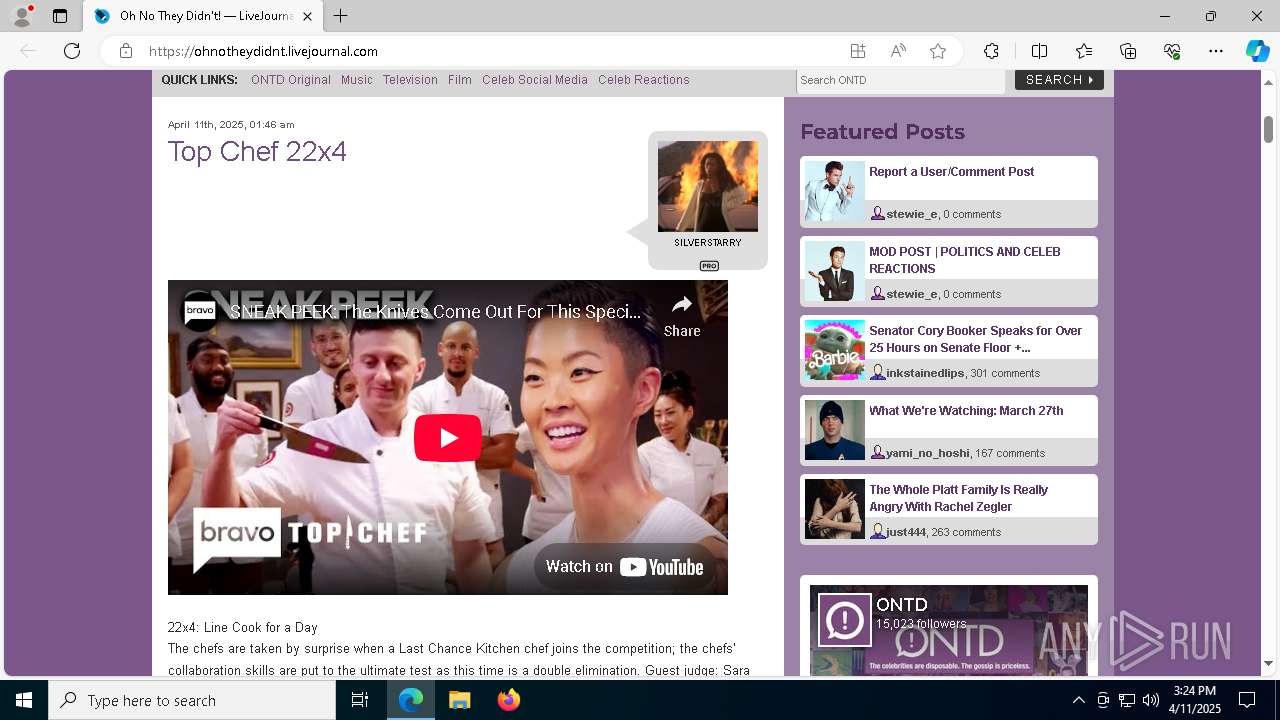
Task: Start Read aloud from address bar
Action: [x=898, y=51]
